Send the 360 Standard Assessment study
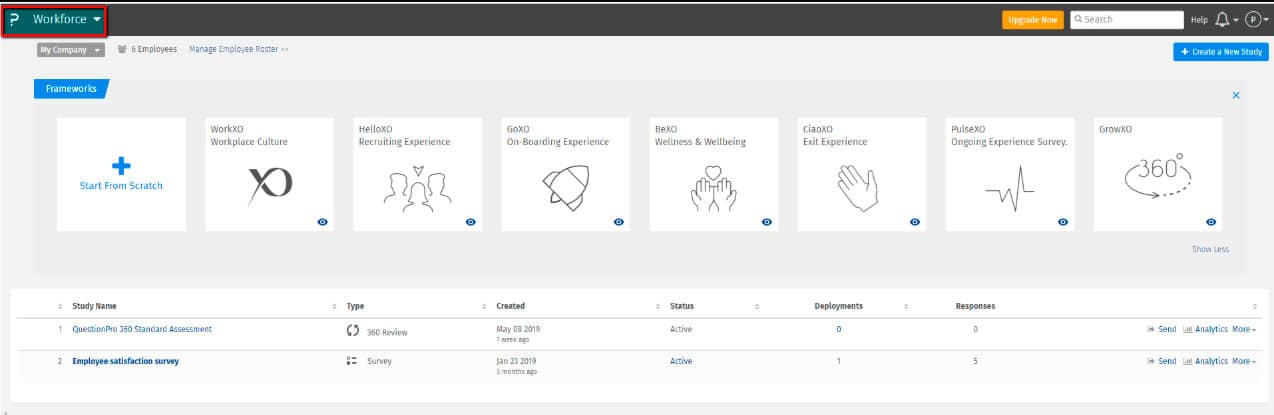This screenshot has height=415, width=1274. (x=1161, y=331)
